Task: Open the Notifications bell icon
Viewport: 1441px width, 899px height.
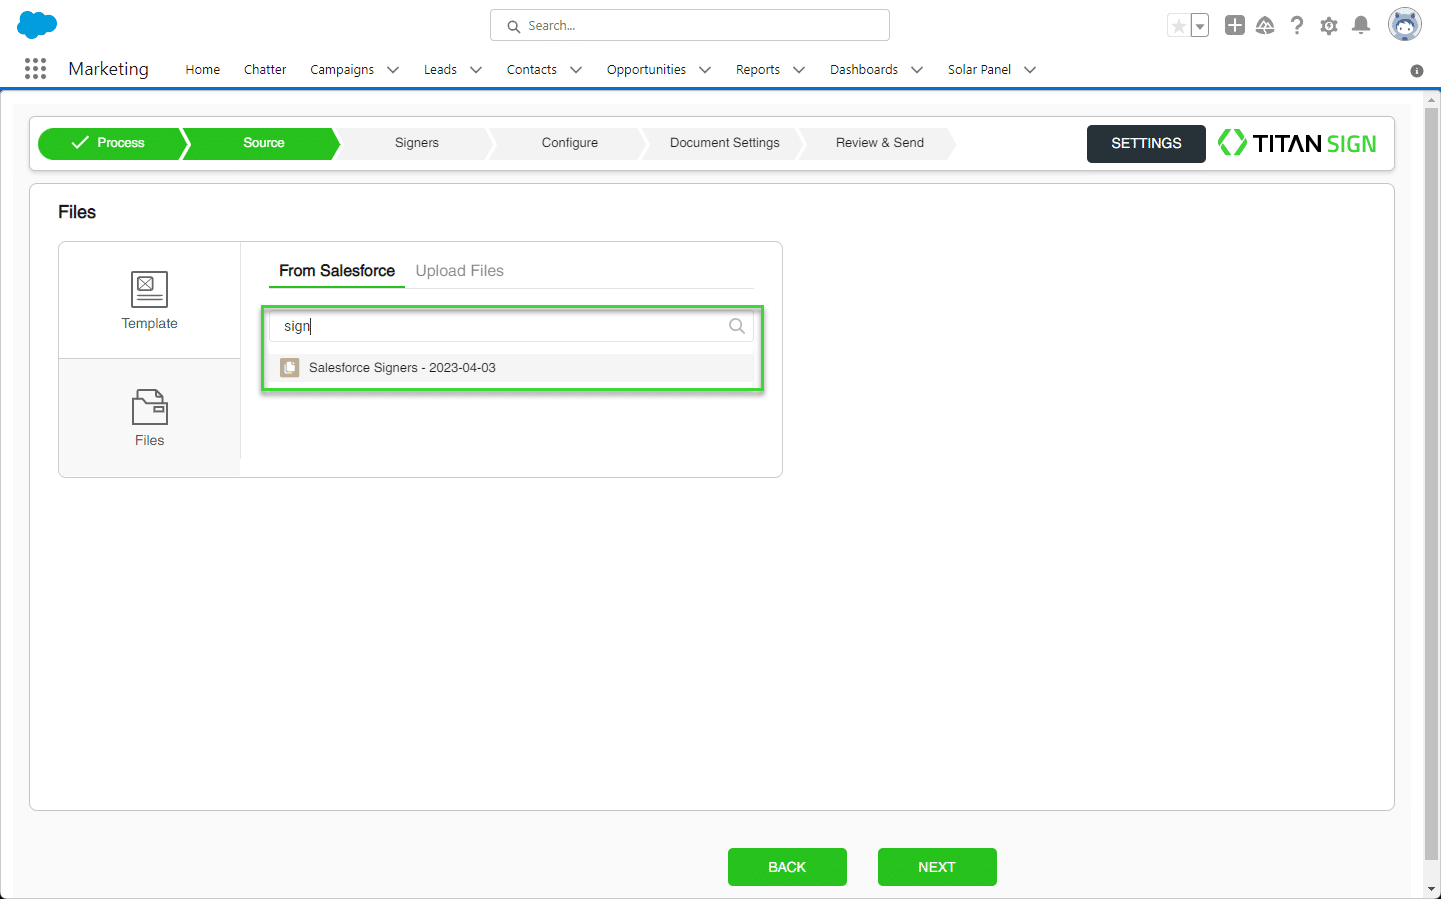Action: click(1361, 25)
